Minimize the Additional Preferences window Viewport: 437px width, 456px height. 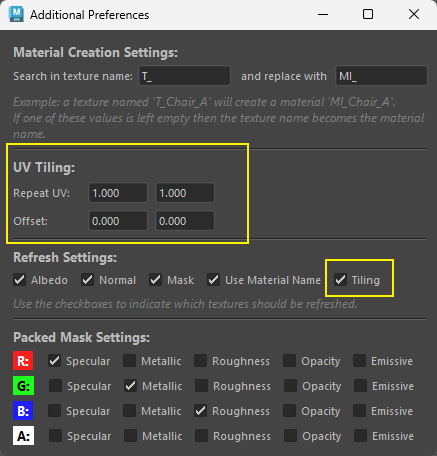pos(323,14)
